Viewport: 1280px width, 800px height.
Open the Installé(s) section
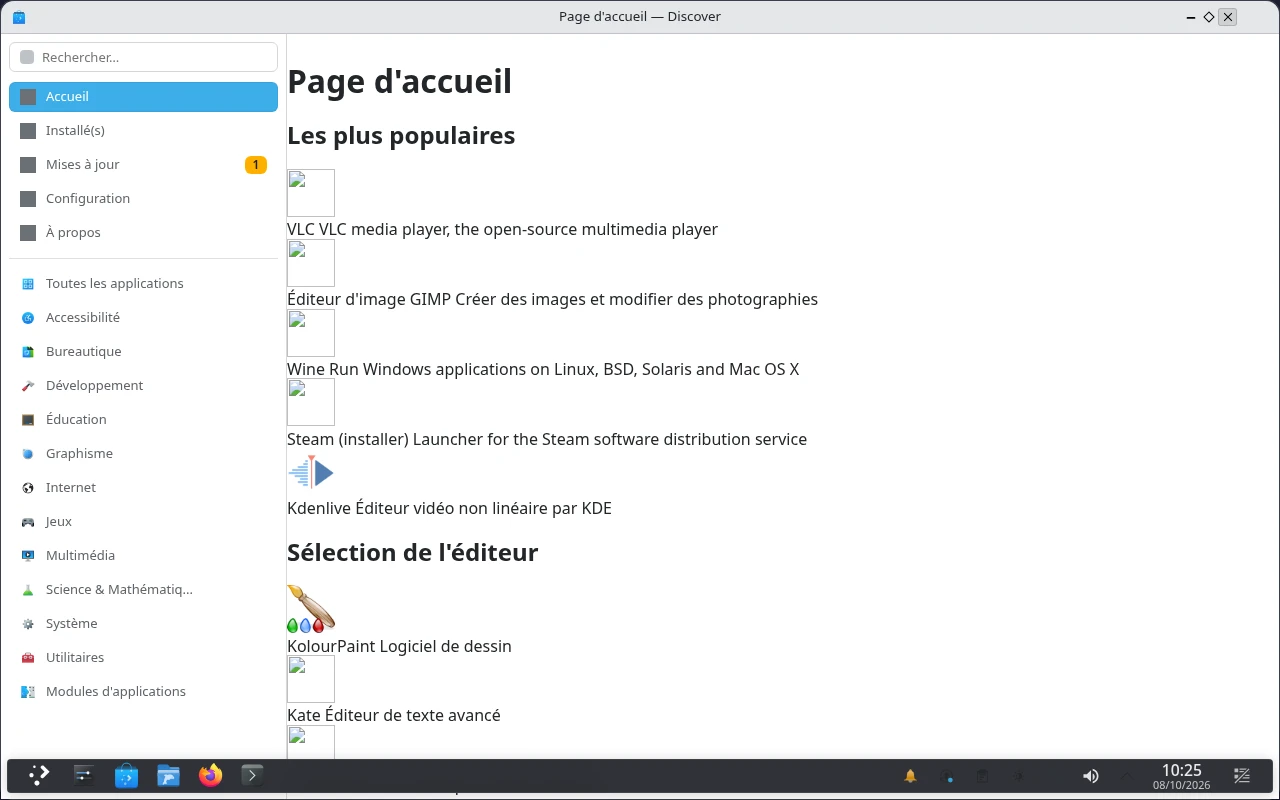143,131
